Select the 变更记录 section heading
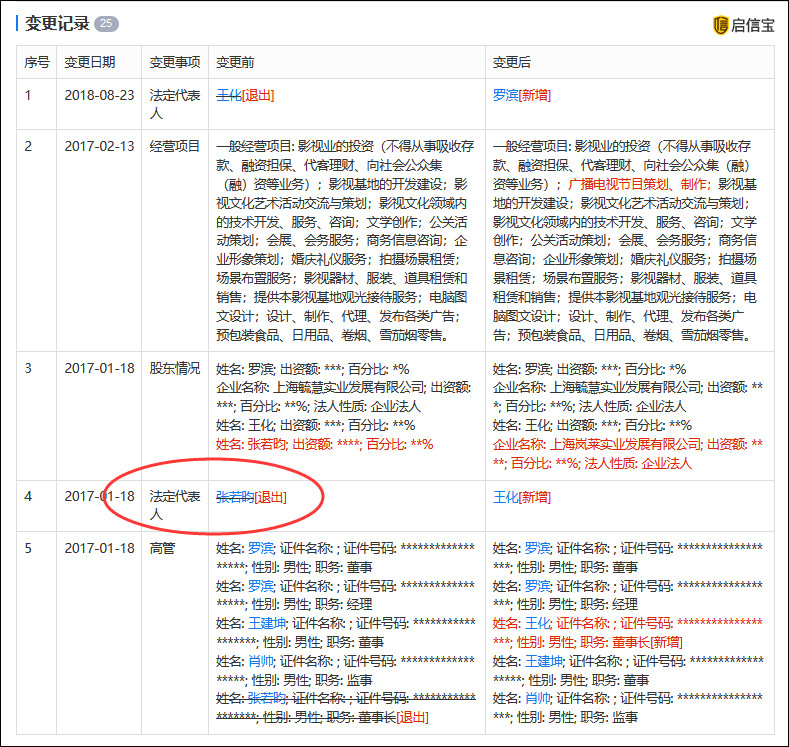This screenshot has width=789, height=747. [x=57, y=24]
